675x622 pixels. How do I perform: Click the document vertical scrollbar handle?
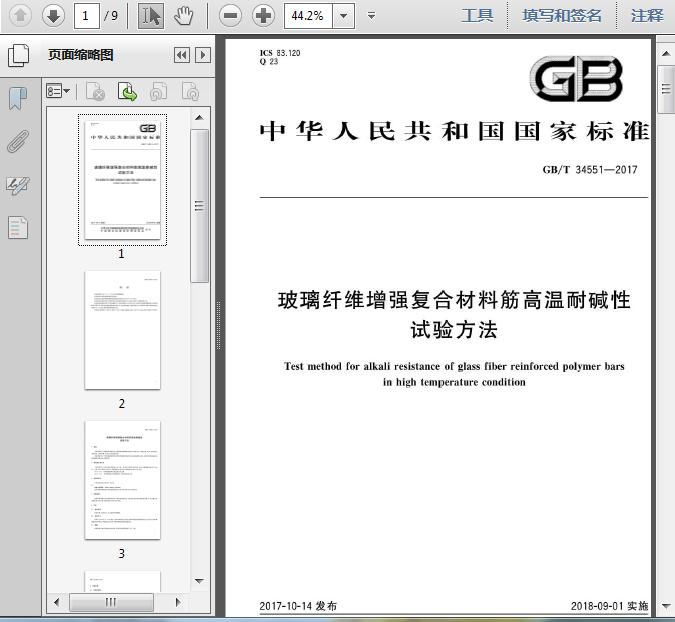(x=666, y=89)
